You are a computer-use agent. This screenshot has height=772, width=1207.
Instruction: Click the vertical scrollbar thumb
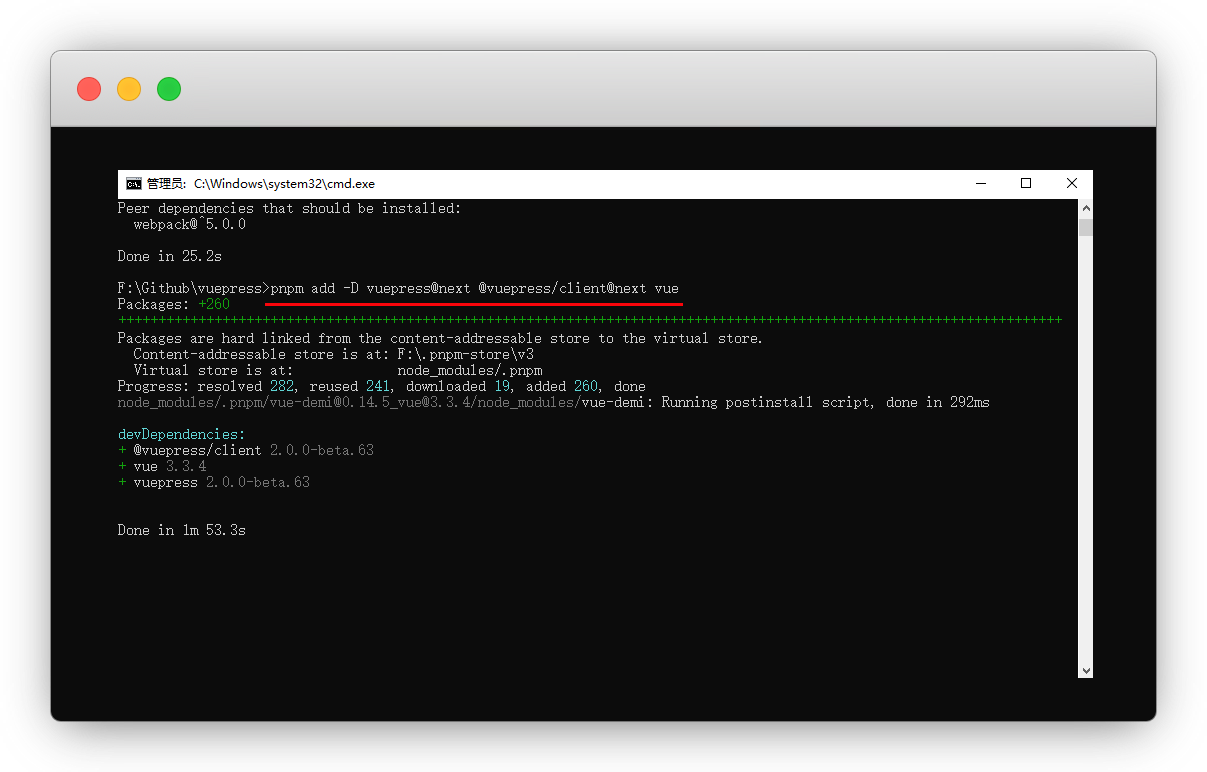point(1086,227)
